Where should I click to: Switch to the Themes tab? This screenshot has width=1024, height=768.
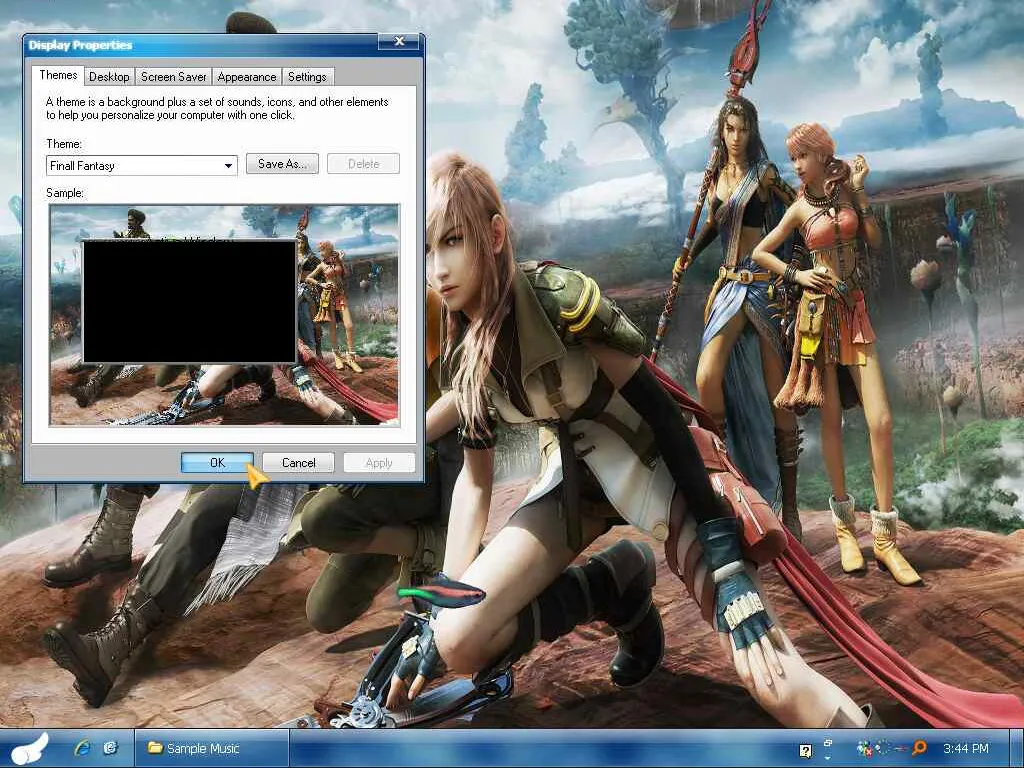(x=58, y=75)
